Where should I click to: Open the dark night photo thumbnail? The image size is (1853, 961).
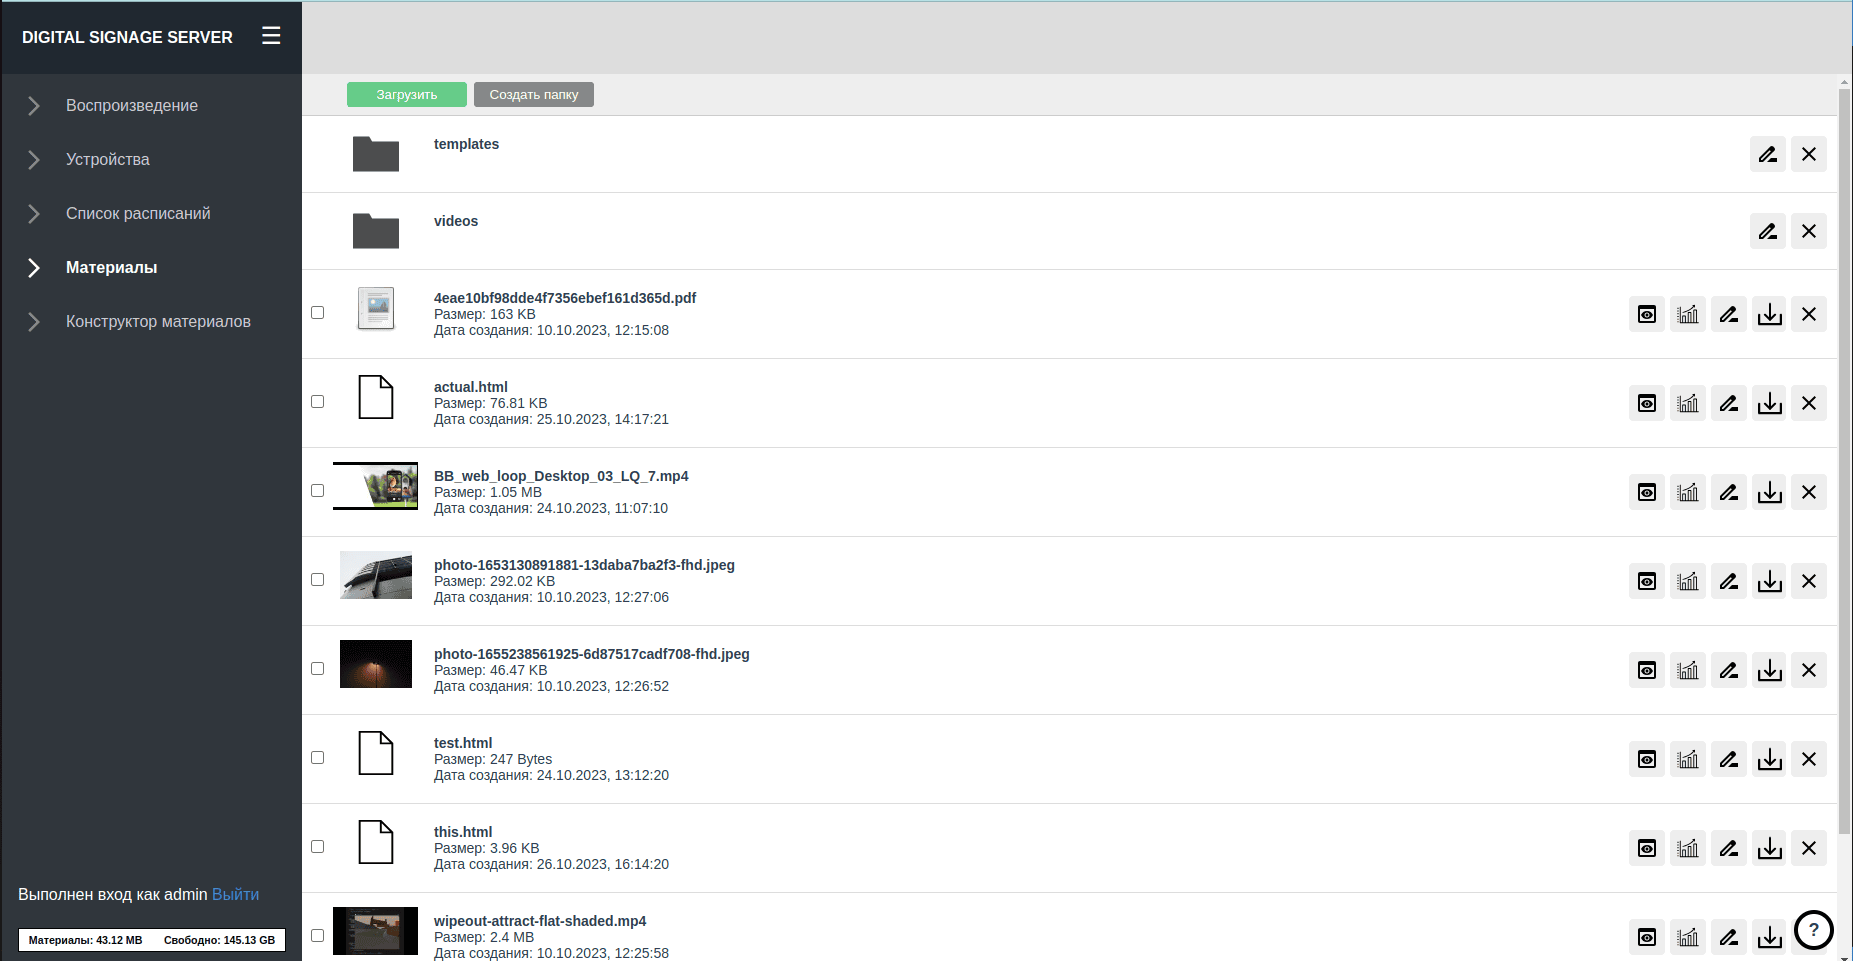coord(376,664)
